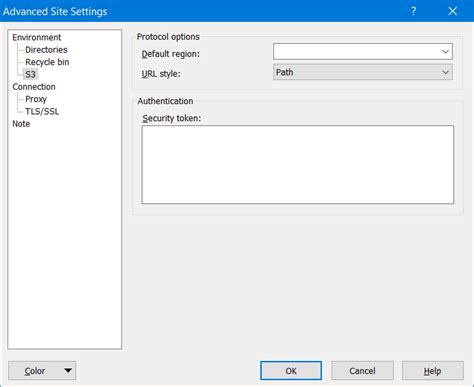Open the Note settings page

click(x=21, y=124)
